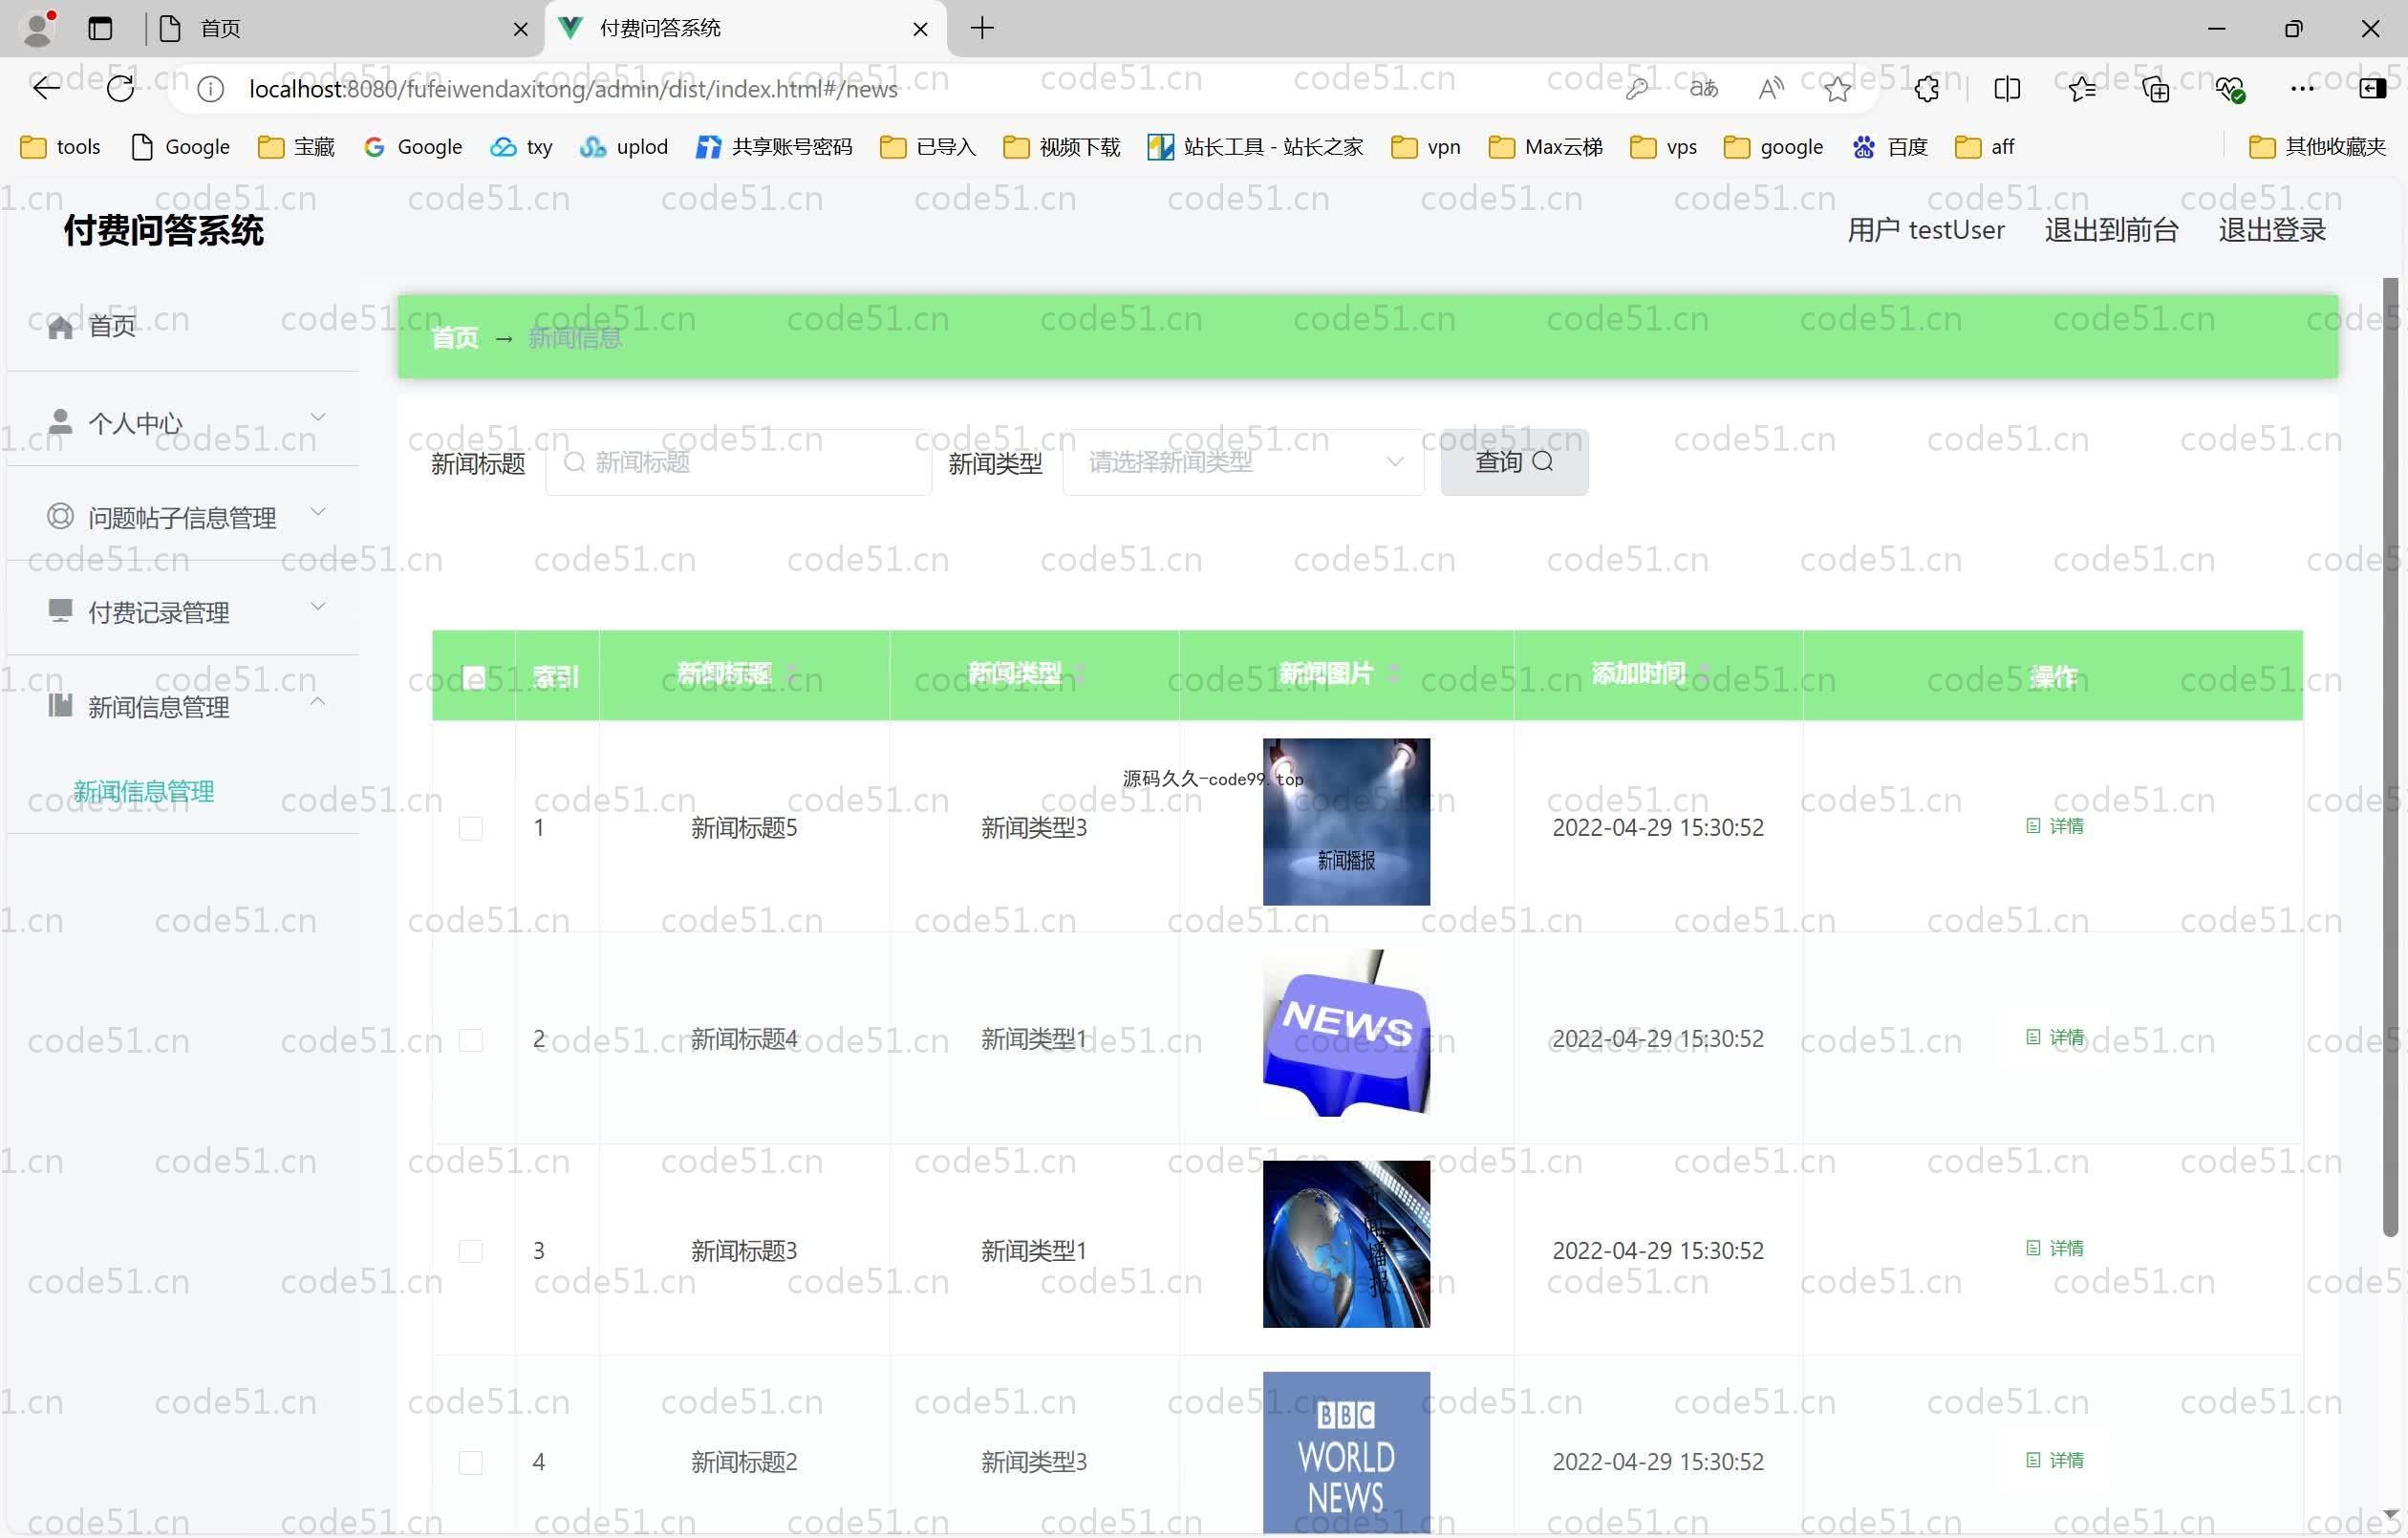Reload the page with refresh icon
This screenshot has height=1538, width=2408.
[x=120, y=88]
